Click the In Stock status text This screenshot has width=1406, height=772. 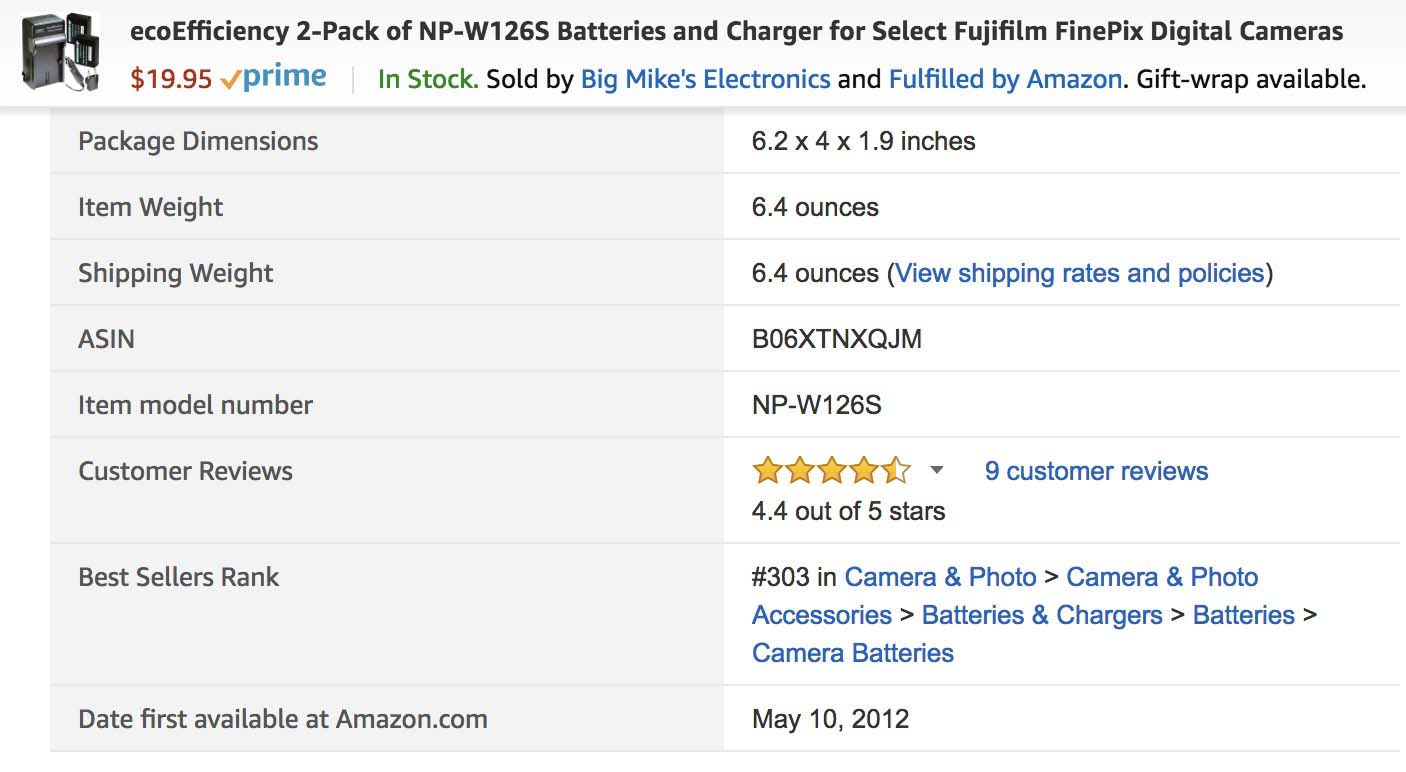(x=428, y=79)
